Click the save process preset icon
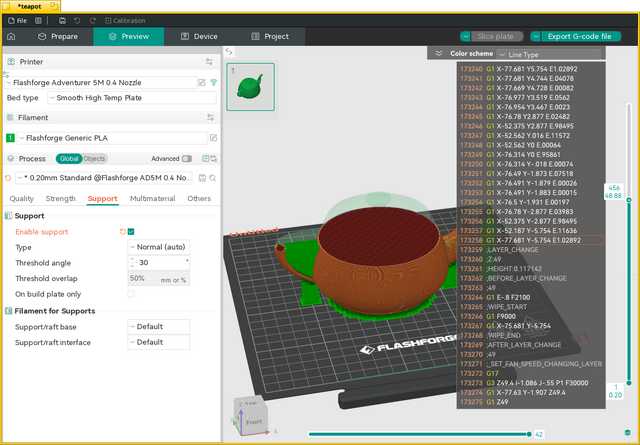This screenshot has width=640, height=445. click(x=202, y=178)
